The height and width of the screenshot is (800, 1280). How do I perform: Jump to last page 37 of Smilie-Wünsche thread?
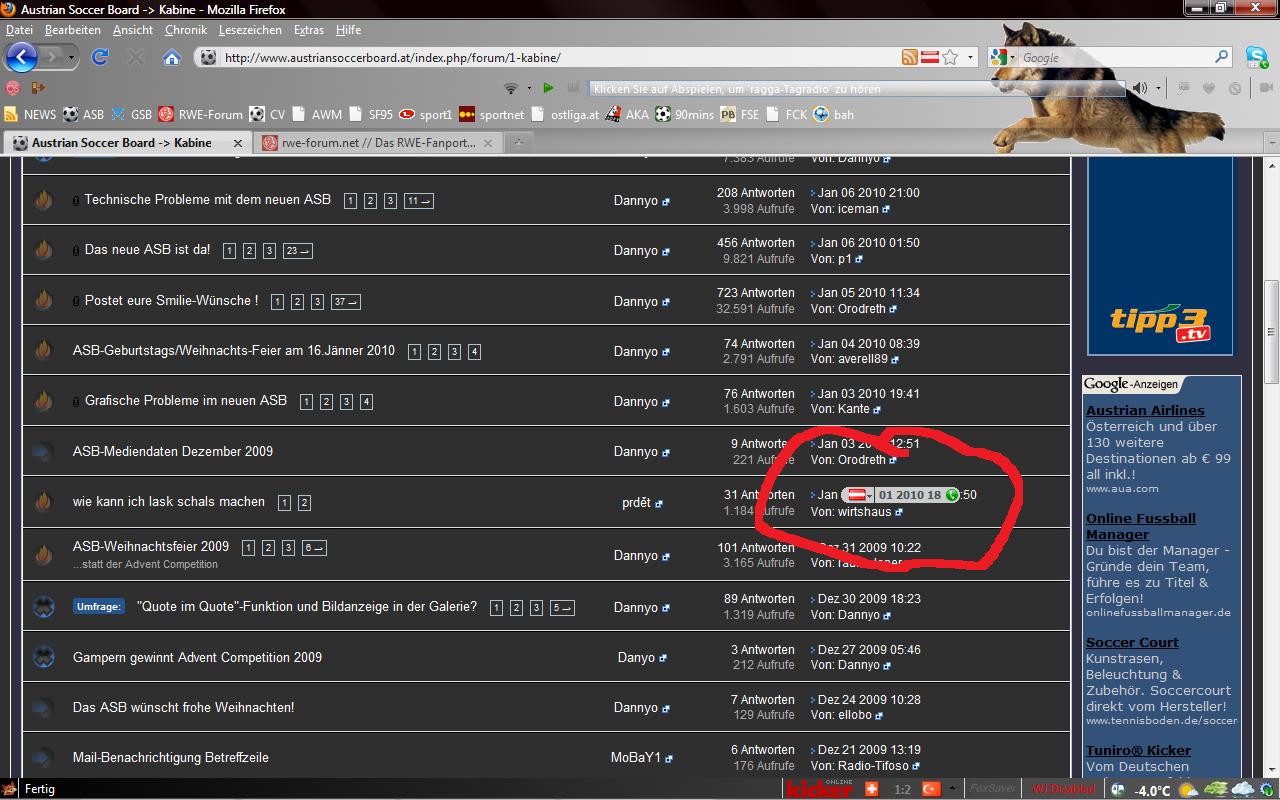point(346,302)
